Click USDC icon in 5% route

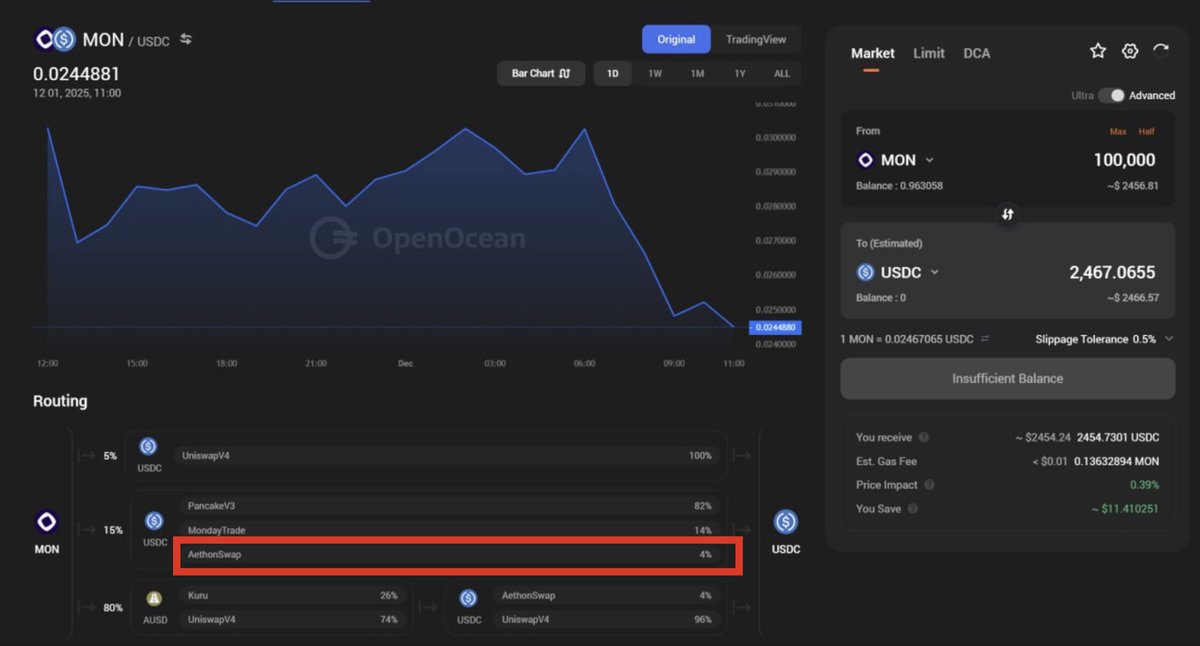pyautogui.click(x=148, y=446)
